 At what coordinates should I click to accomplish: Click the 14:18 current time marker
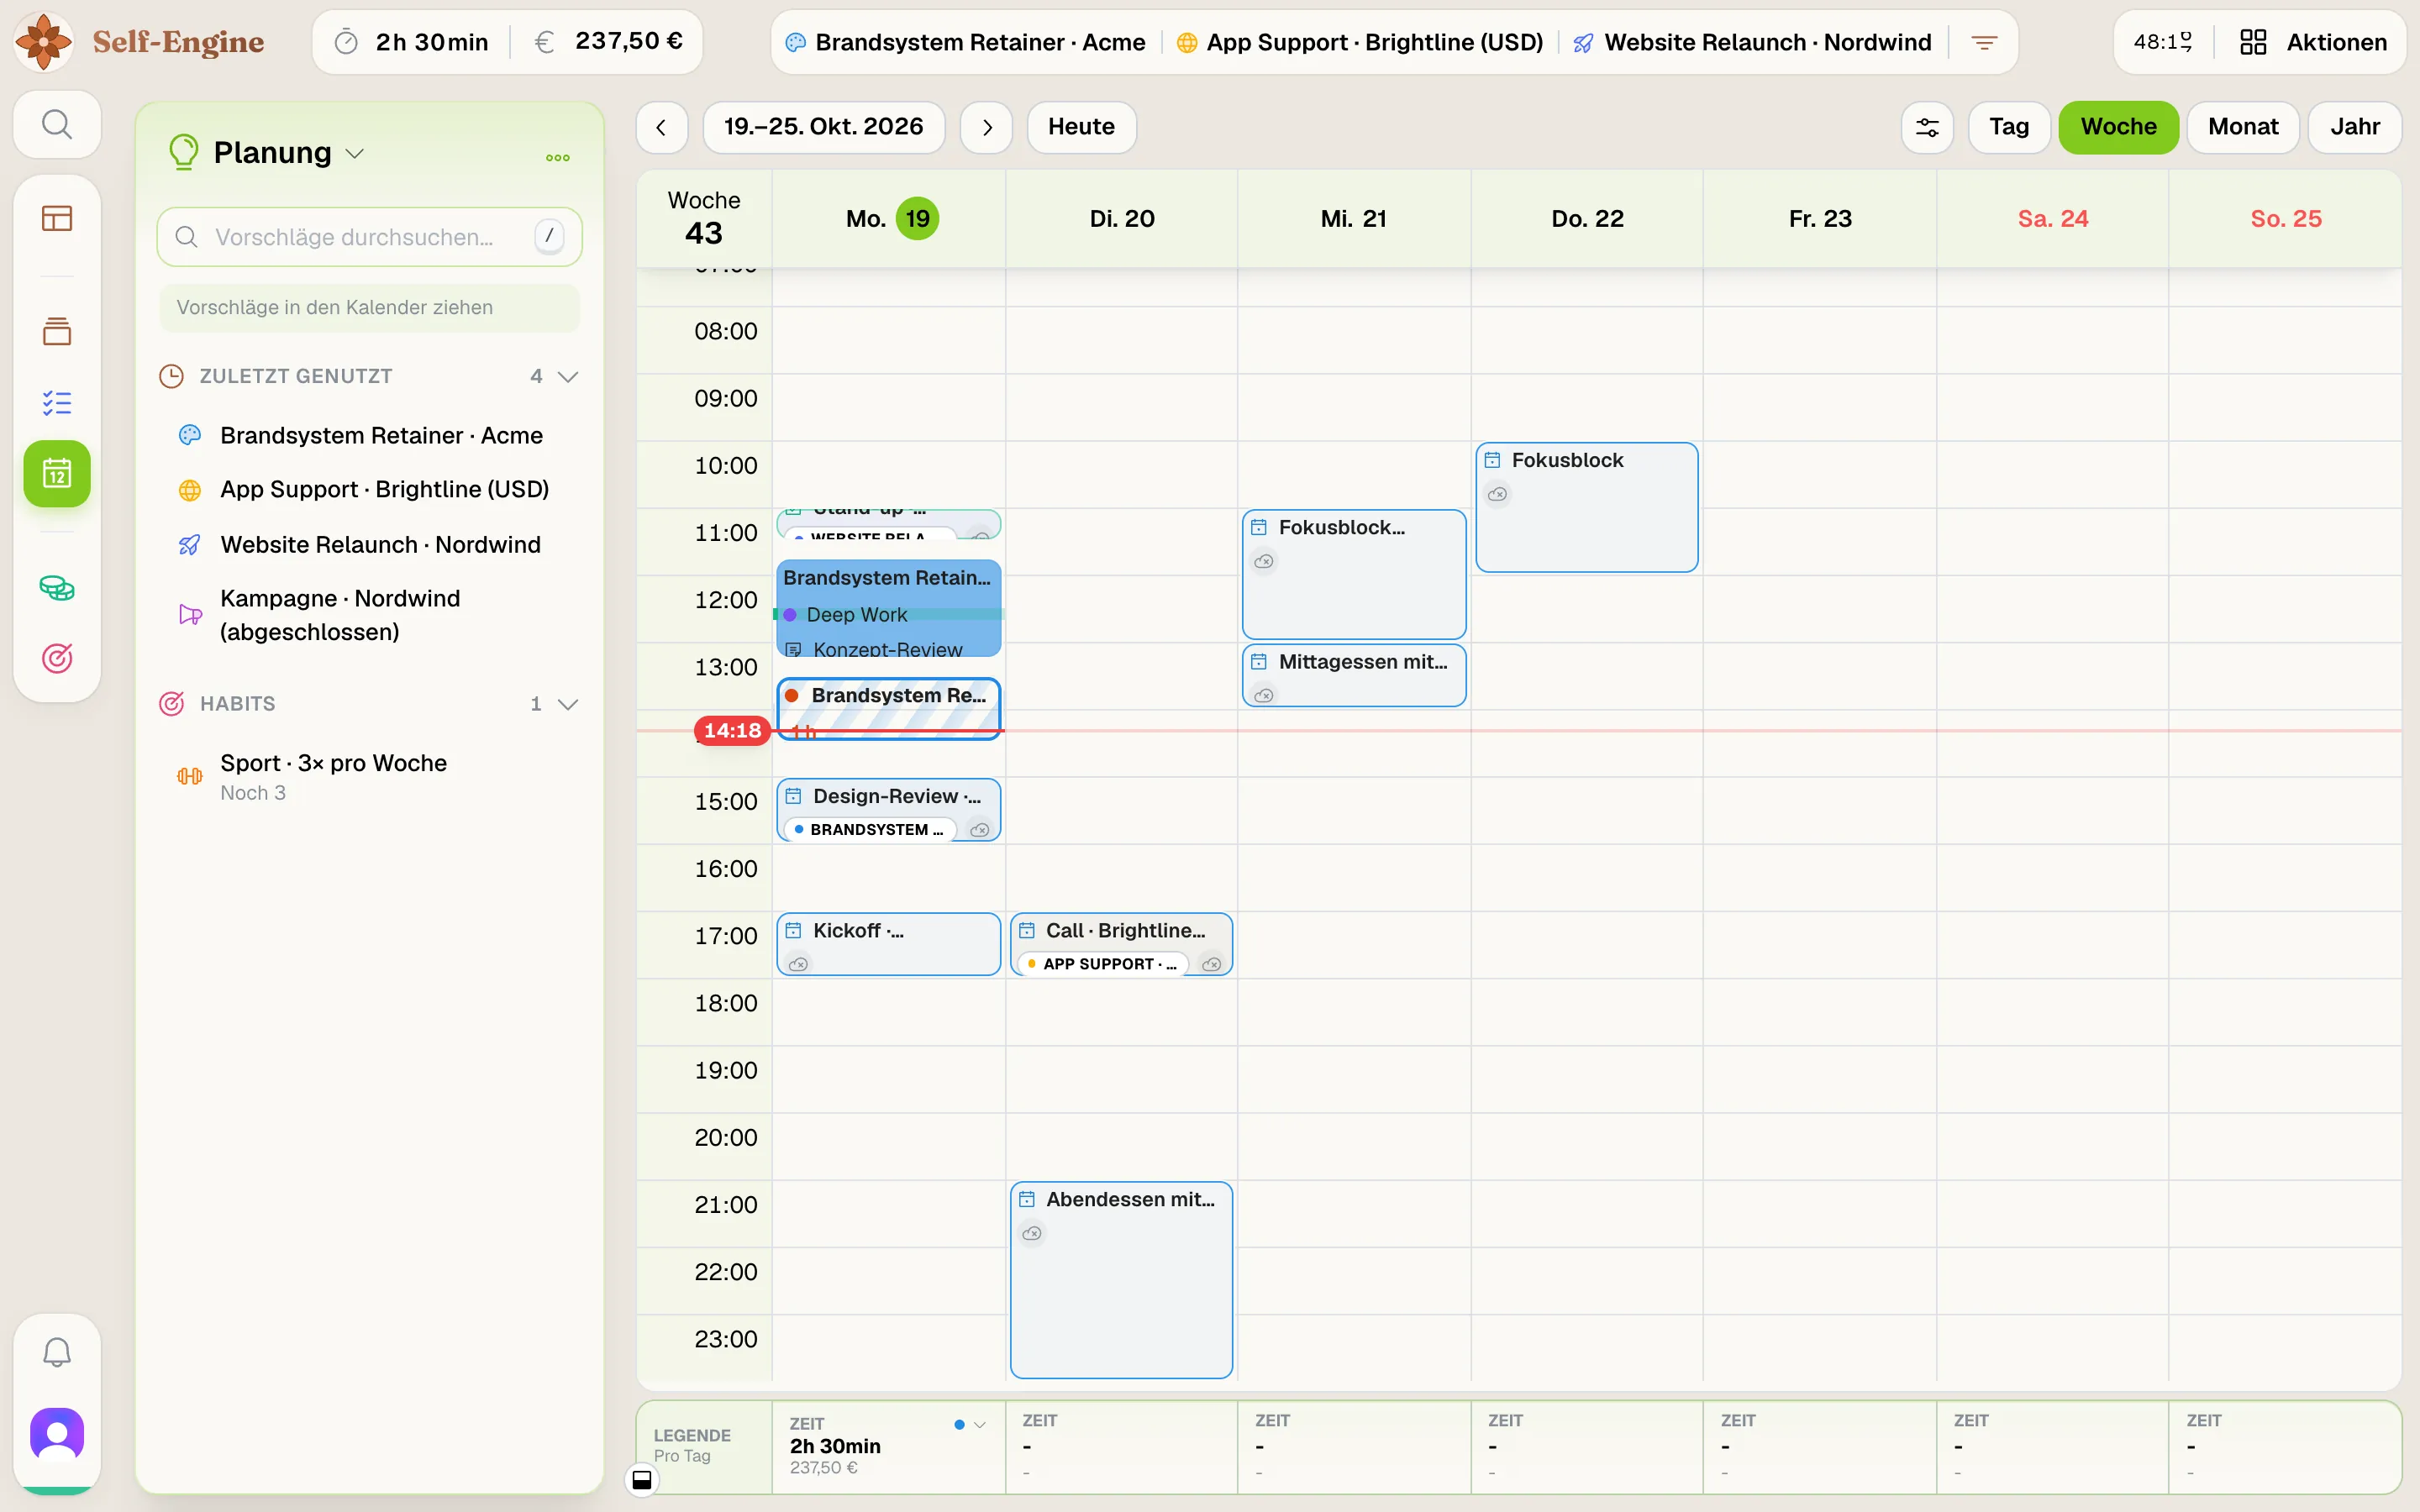732,731
